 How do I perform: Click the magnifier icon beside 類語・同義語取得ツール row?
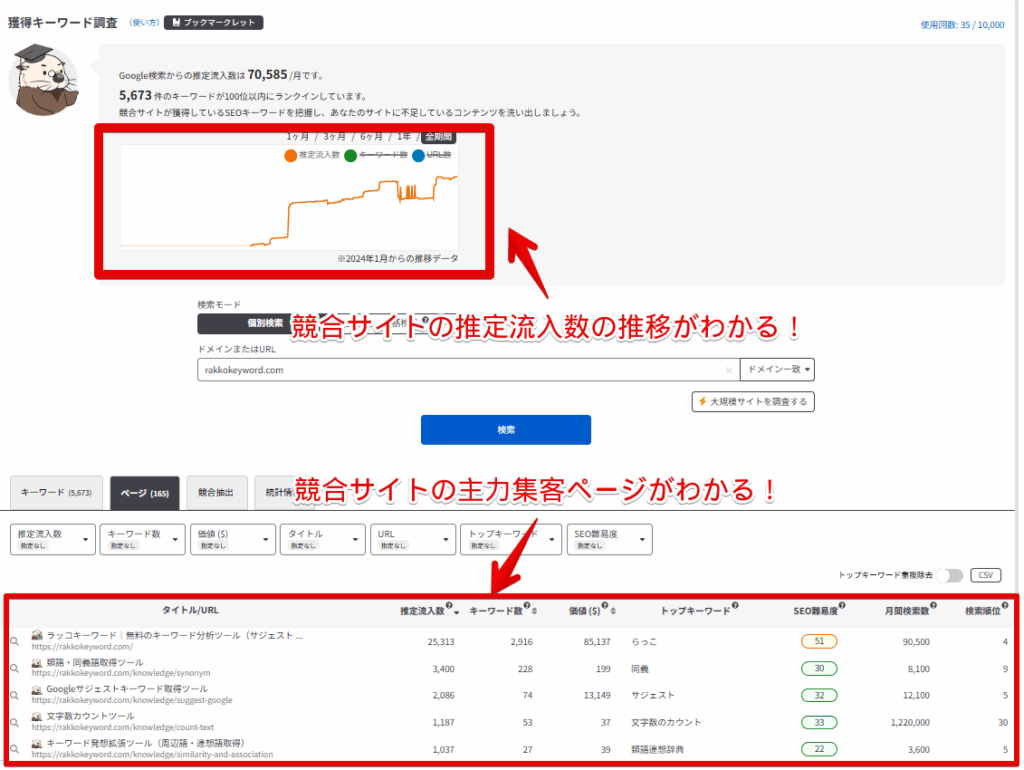point(14,668)
